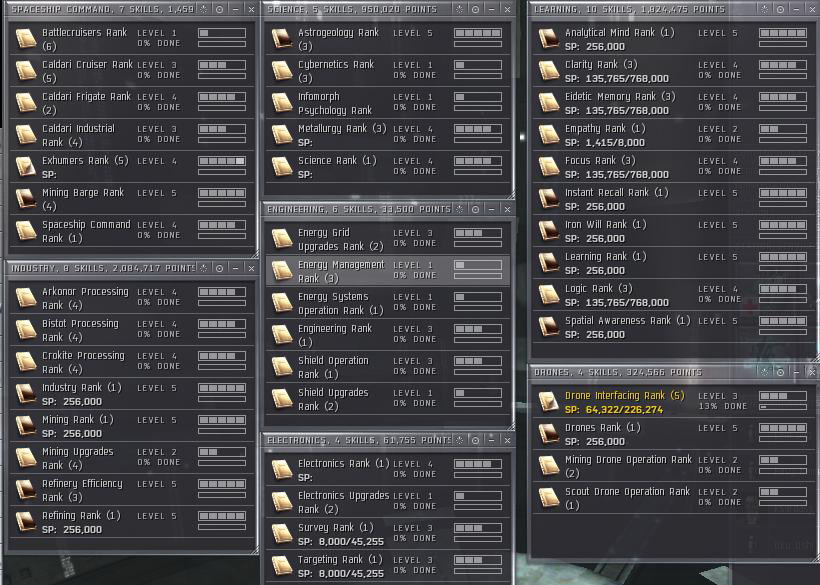The width and height of the screenshot is (820, 585).
Task: Click the Science Rank (1) skill name
Action: tap(337, 160)
